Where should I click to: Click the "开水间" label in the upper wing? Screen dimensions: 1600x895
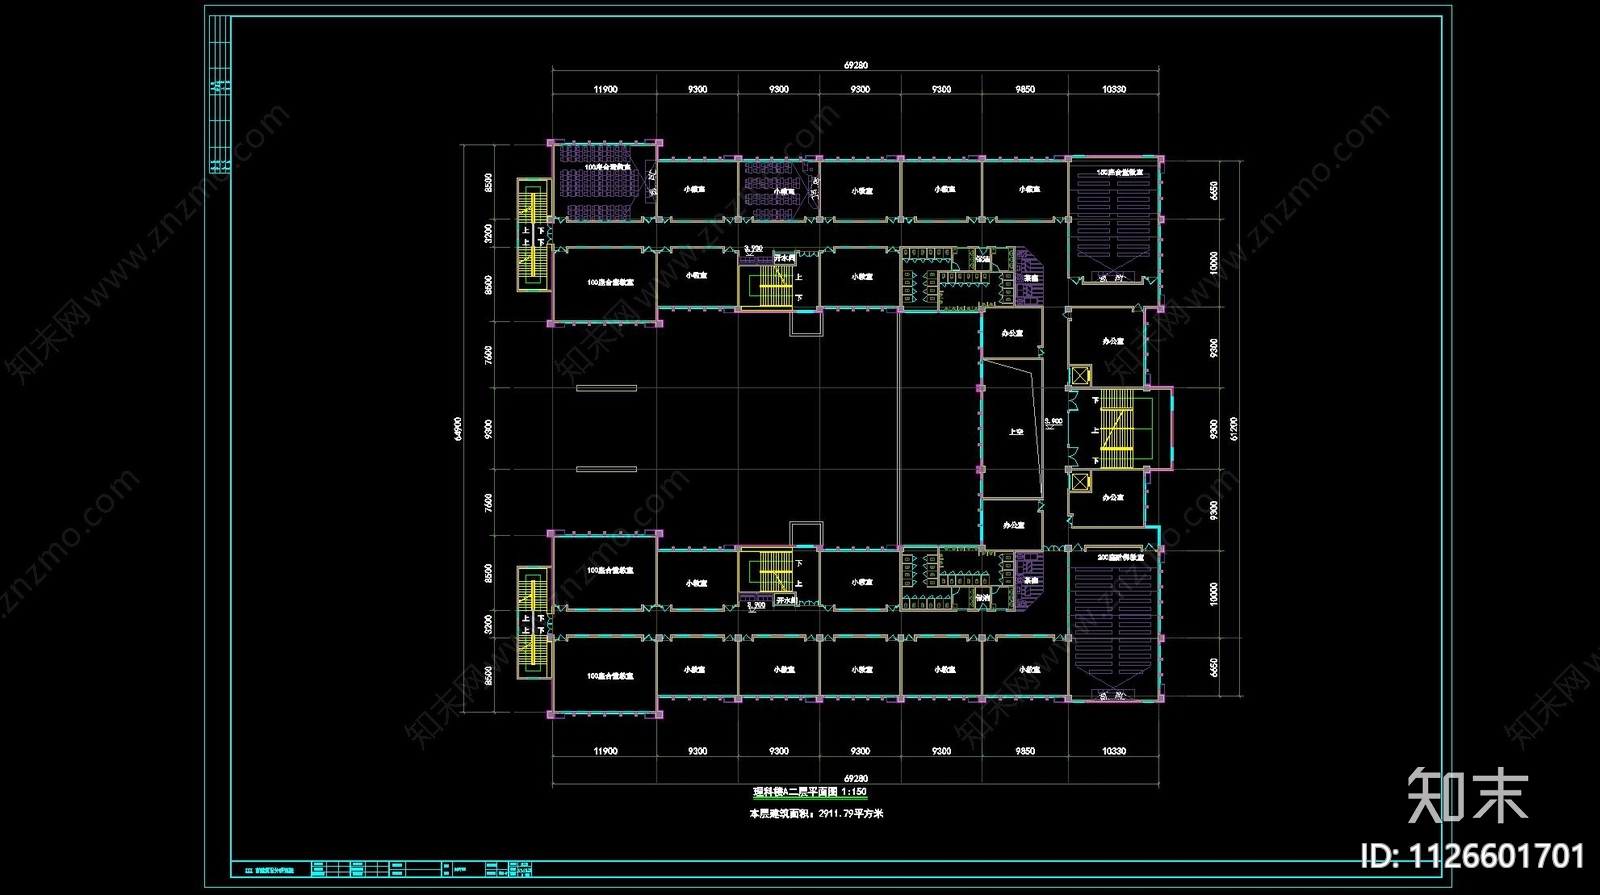click(x=784, y=258)
